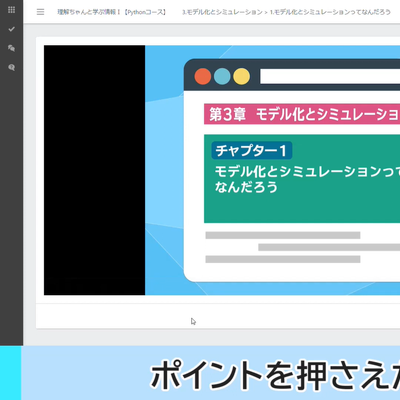Open the grid apps icon in sidebar
The image size is (400, 400).
(11, 10)
